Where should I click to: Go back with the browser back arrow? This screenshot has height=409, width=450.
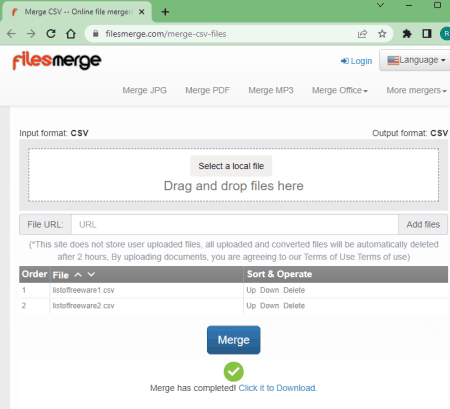pos(11,34)
